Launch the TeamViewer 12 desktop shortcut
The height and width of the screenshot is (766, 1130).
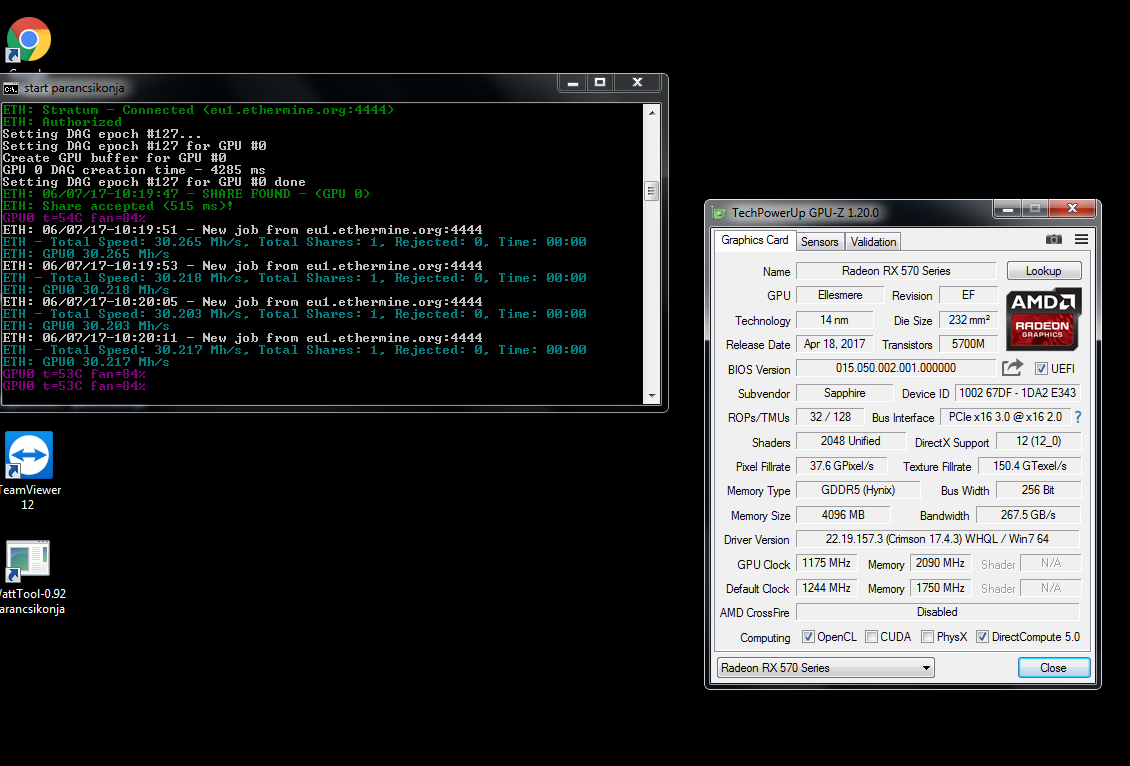29,455
